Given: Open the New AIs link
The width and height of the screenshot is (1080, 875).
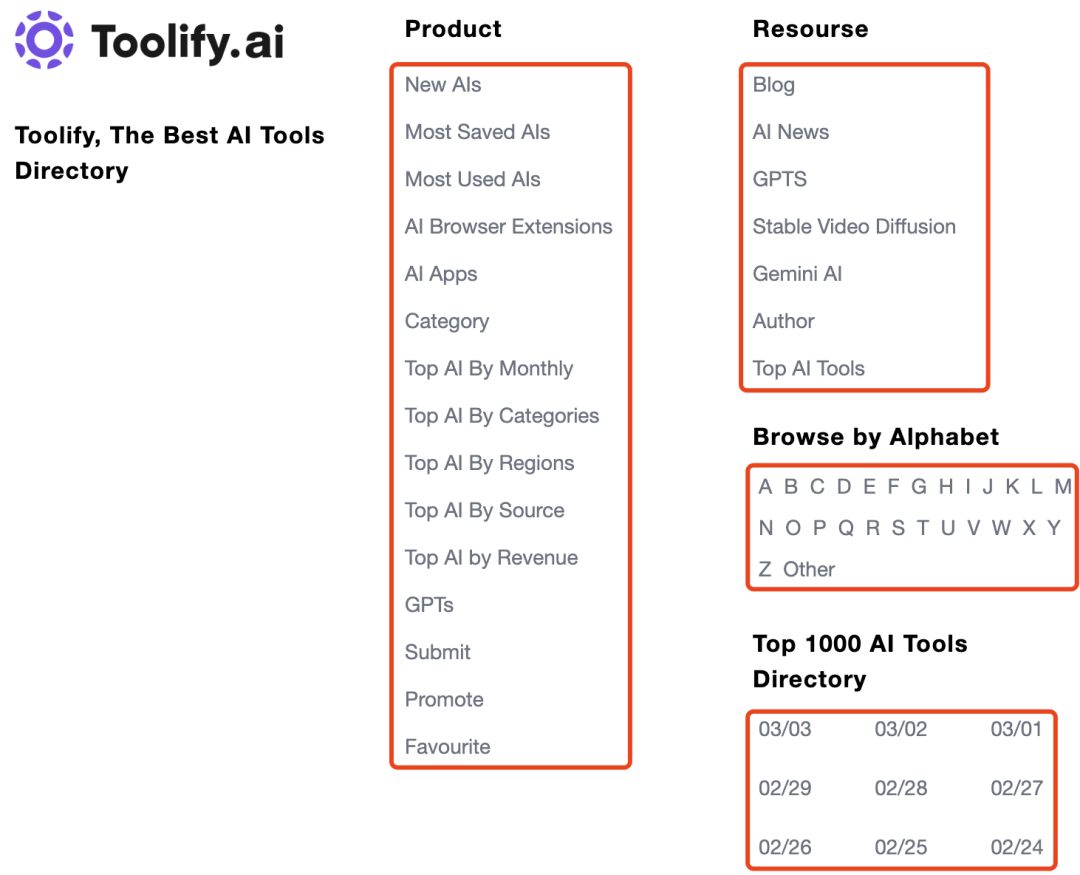Looking at the screenshot, I should pos(443,85).
